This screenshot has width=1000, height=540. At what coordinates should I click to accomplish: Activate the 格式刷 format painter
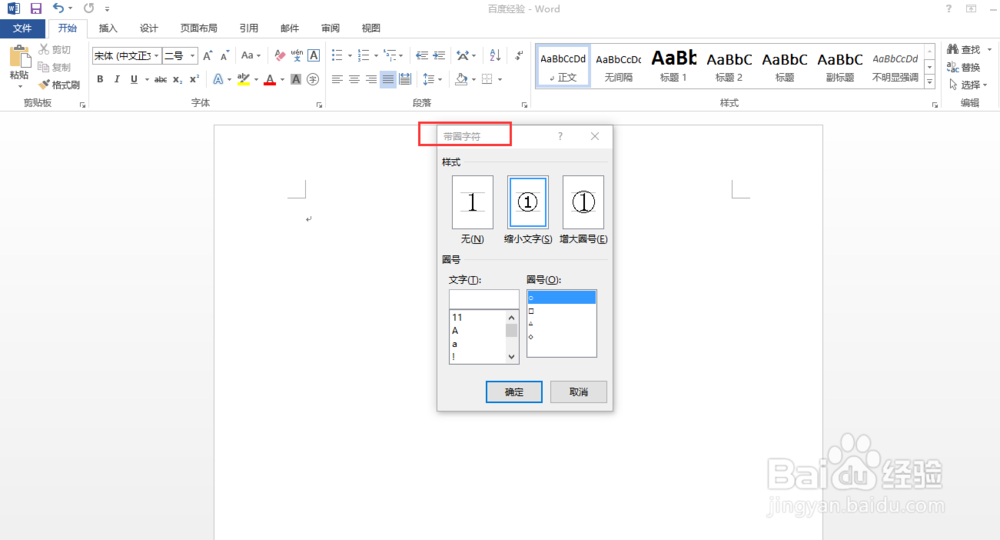tap(59, 85)
